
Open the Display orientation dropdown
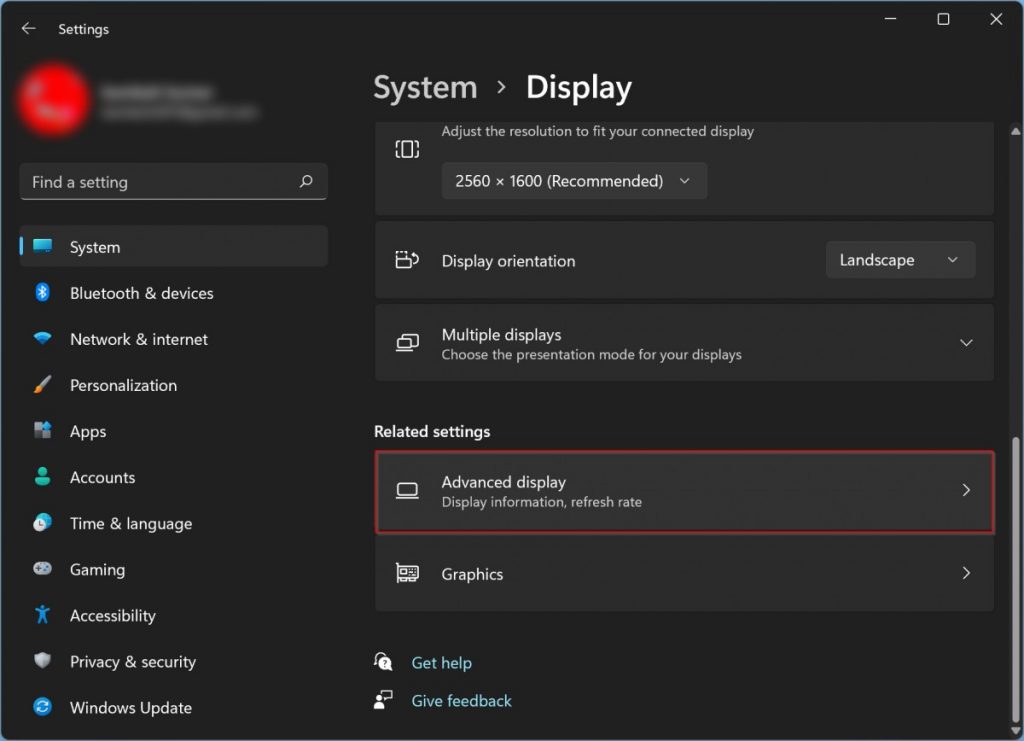coord(899,259)
